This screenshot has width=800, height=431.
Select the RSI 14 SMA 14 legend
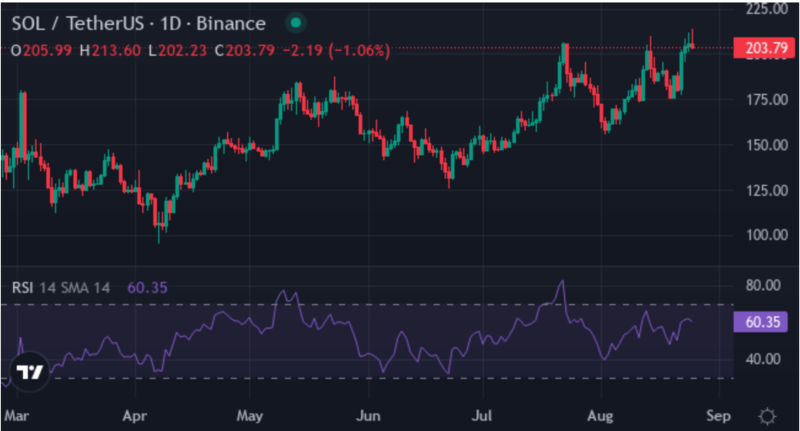[x=61, y=288]
